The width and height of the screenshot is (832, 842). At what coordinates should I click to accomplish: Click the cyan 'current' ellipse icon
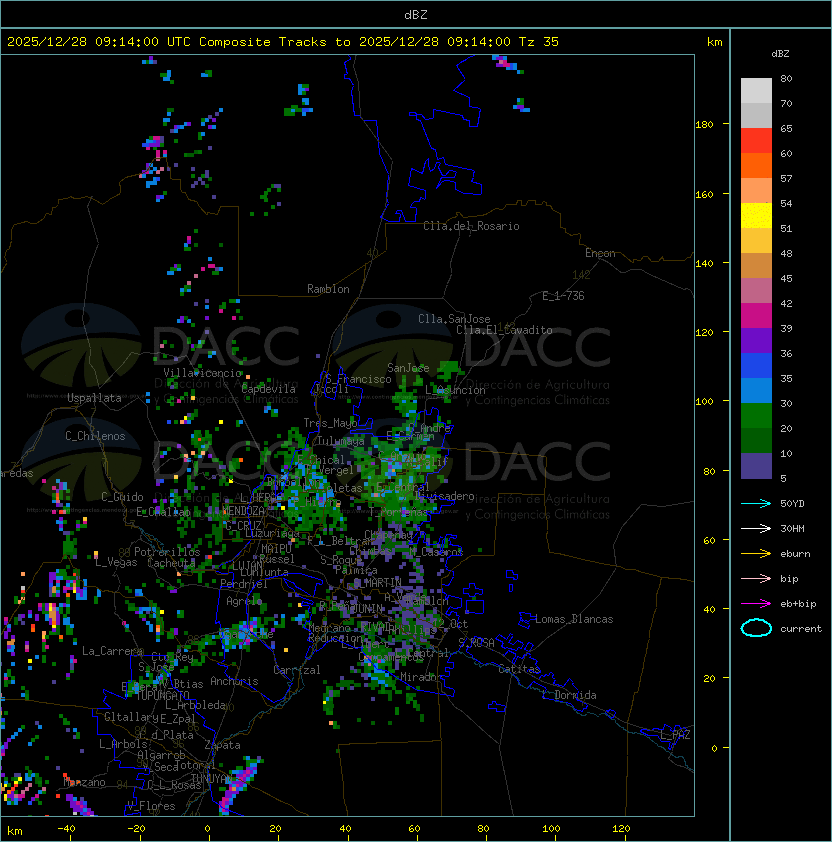(x=756, y=628)
